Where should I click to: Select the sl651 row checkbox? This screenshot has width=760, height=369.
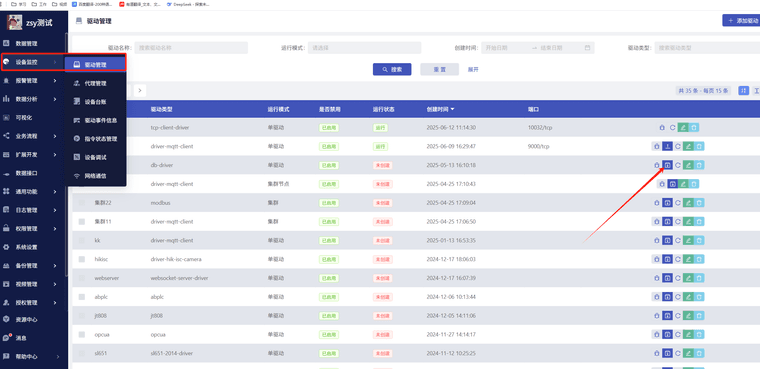tap(81, 353)
